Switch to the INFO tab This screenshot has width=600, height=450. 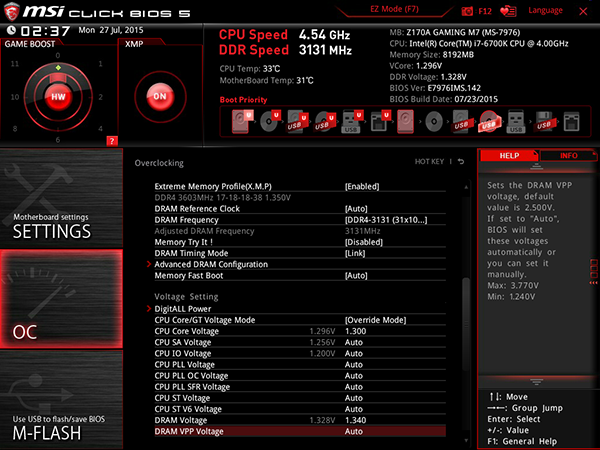coord(569,155)
